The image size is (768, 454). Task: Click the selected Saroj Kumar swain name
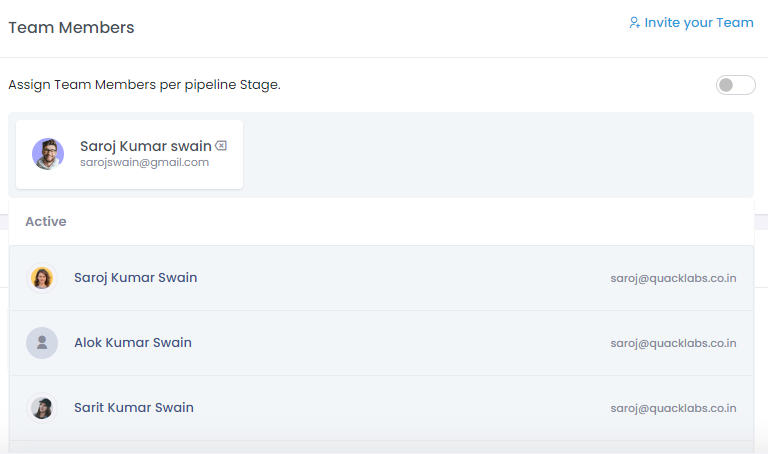[145, 146]
